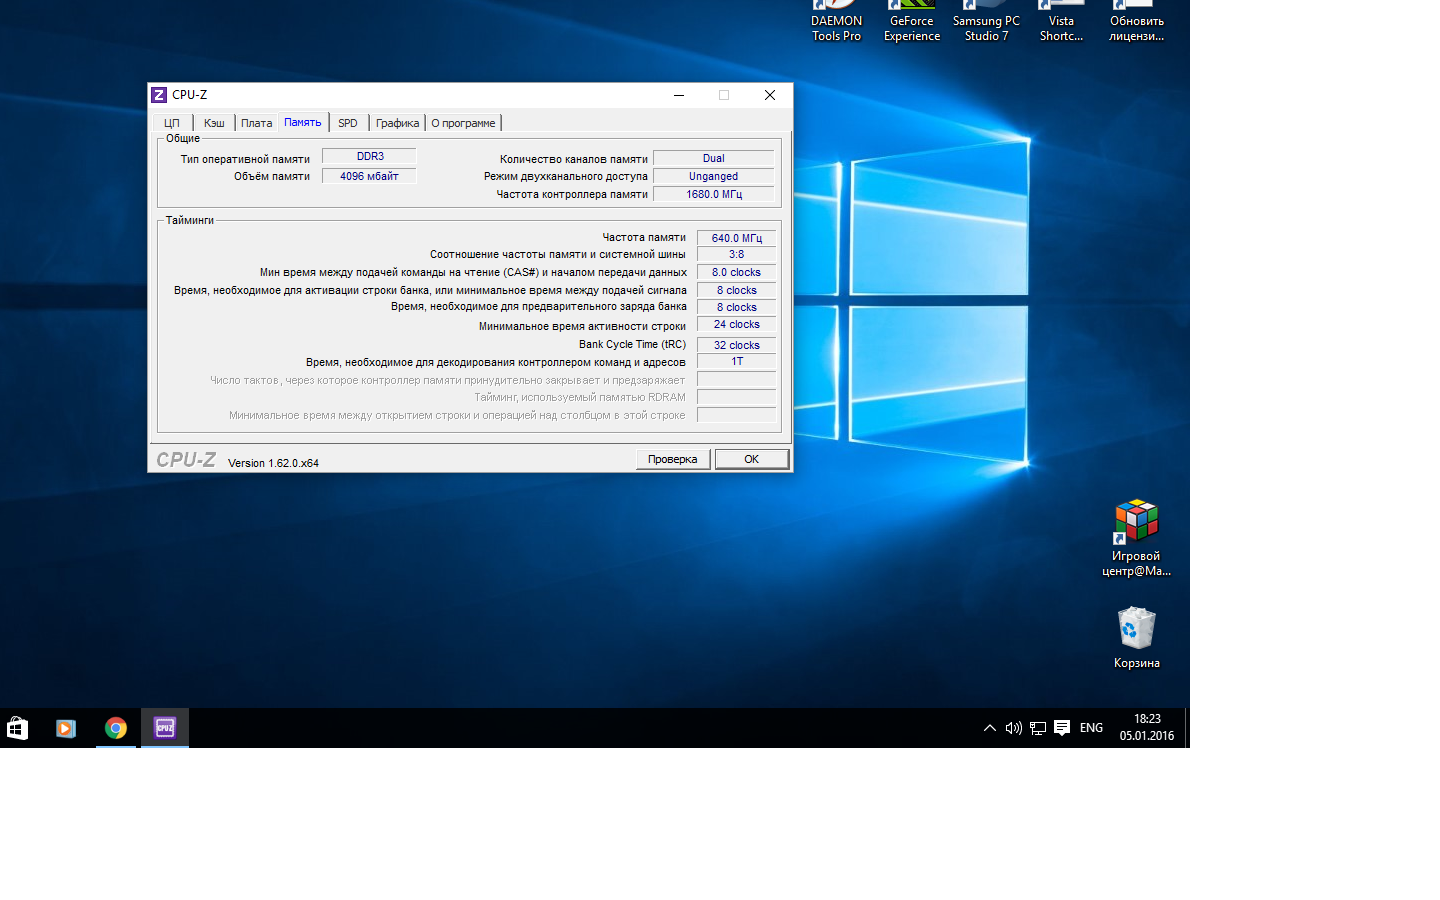The image size is (1440, 900).
Task: Launch Google Chrome from the taskbar
Action: (116, 728)
